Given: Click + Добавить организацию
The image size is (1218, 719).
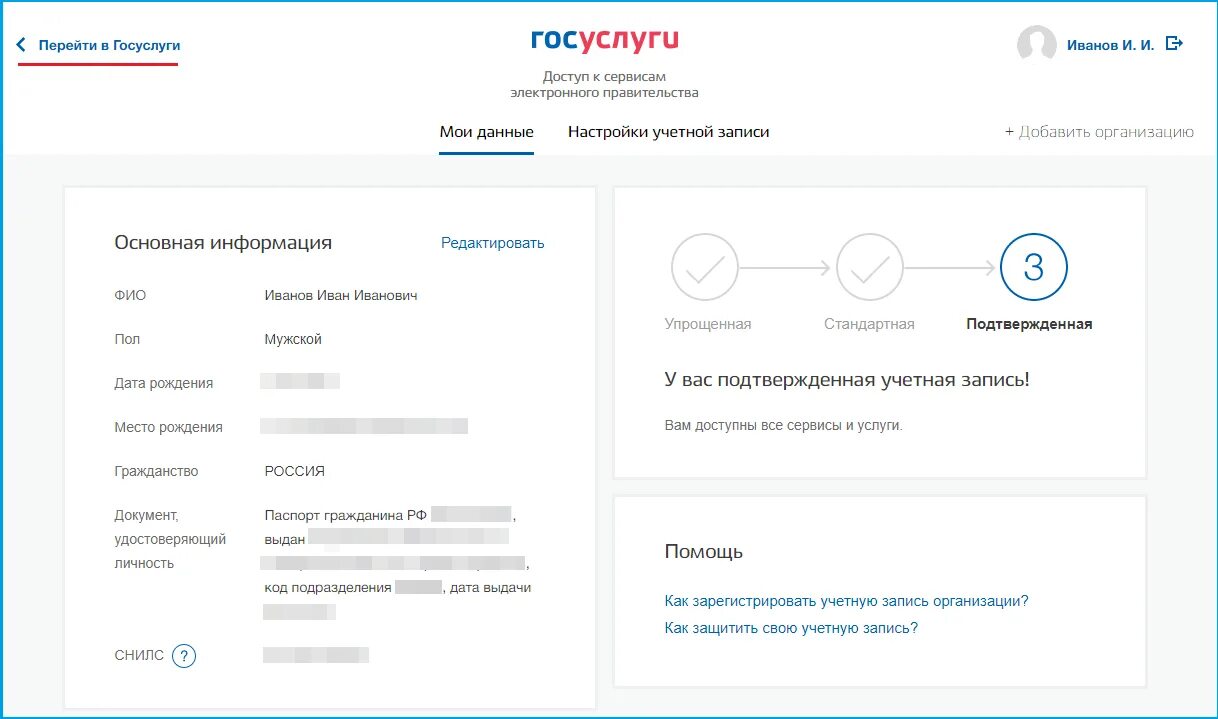Looking at the screenshot, I should 1099,132.
